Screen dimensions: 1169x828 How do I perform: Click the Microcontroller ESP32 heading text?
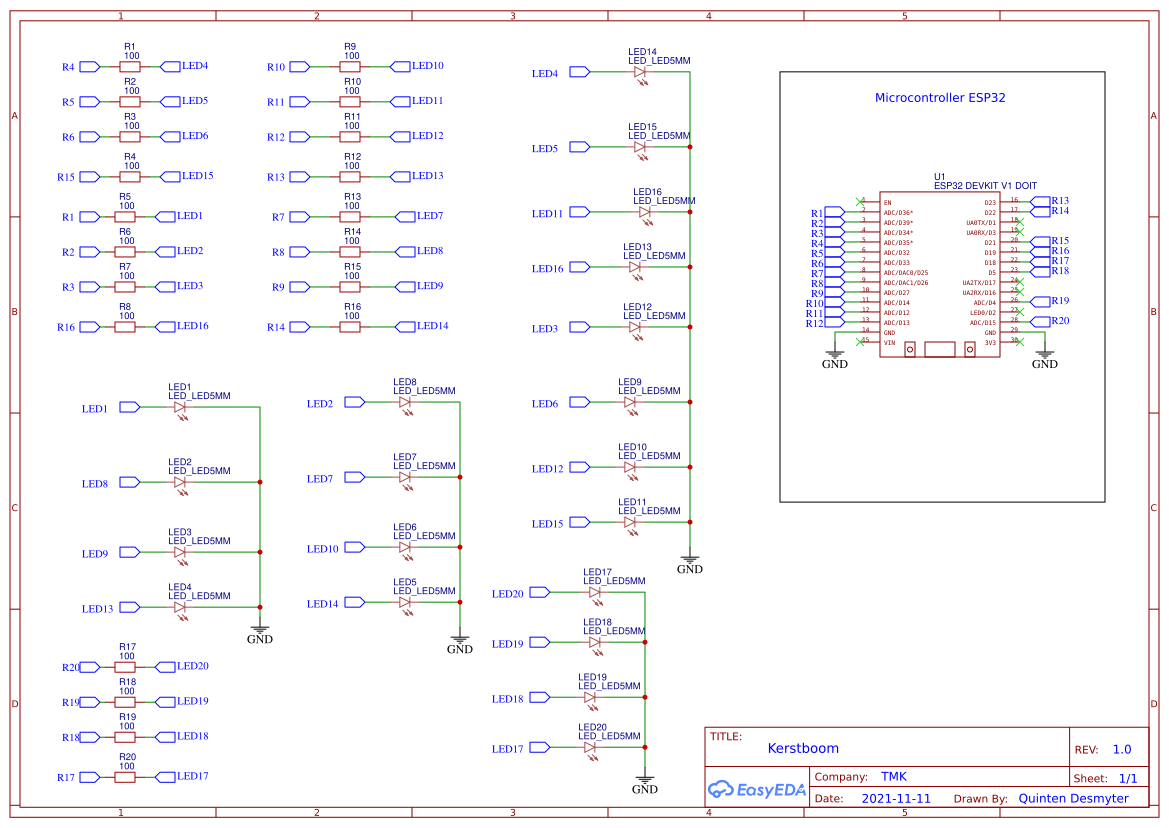click(940, 97)
